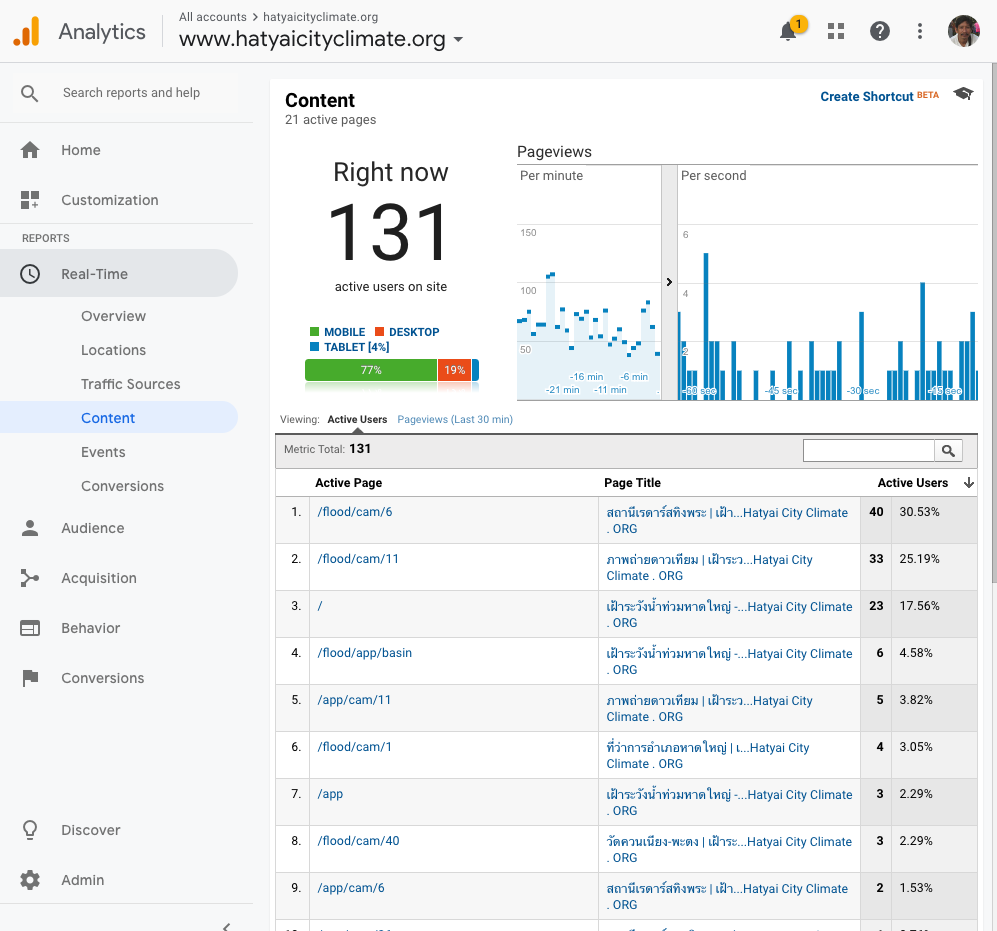Open the /flood/cam/40 page link
This screenshot has width=997, height=931.
pos(359,841)
